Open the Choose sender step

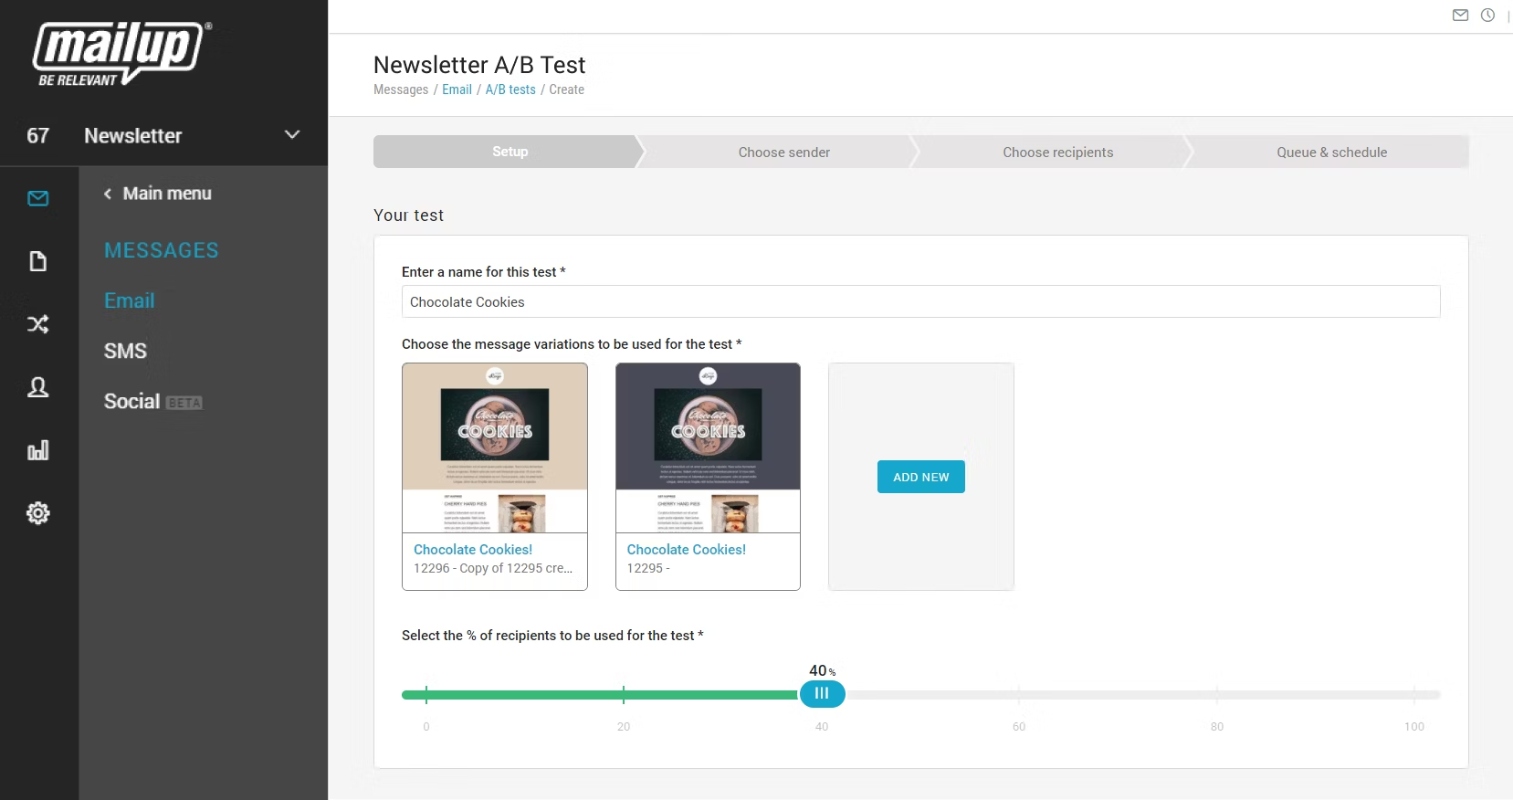pyautogui.click(x=784, y=152)
